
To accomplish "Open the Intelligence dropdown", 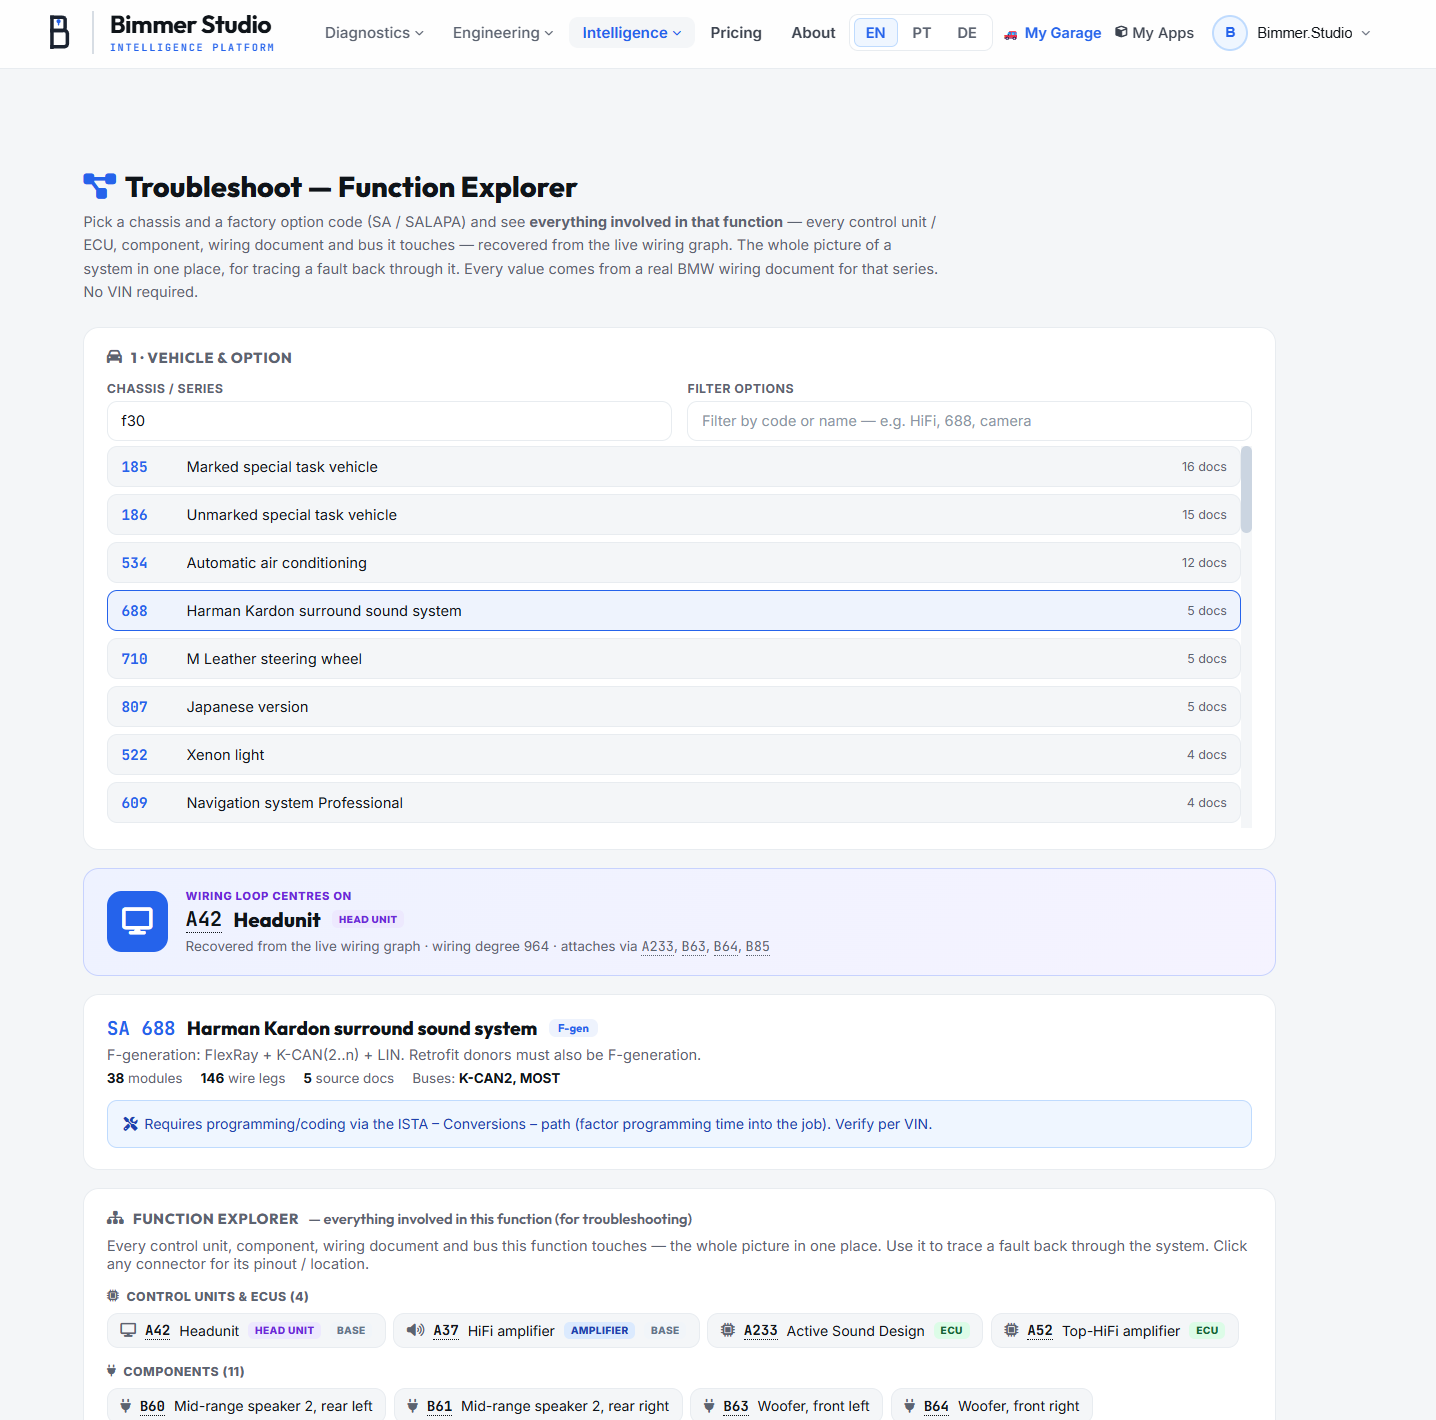I will click(632, 33).
